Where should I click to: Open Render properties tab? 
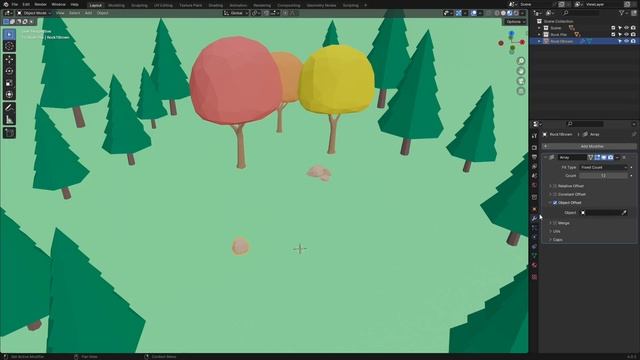534,147
